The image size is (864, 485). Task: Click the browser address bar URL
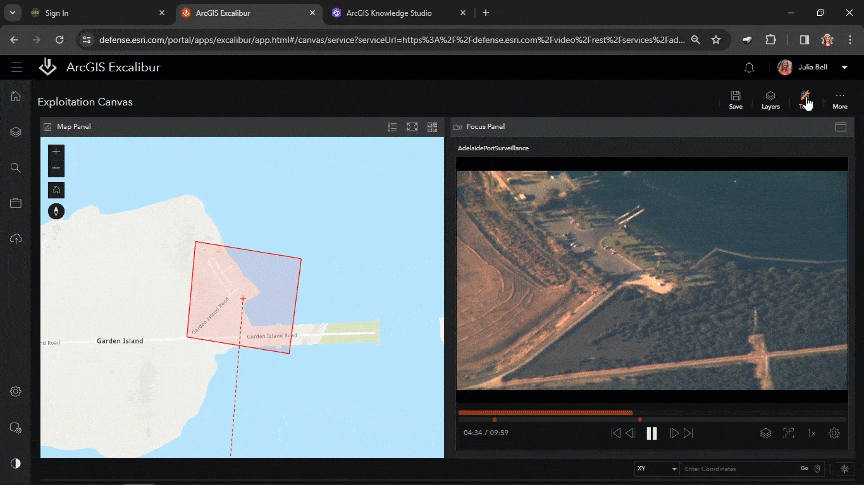391,40
